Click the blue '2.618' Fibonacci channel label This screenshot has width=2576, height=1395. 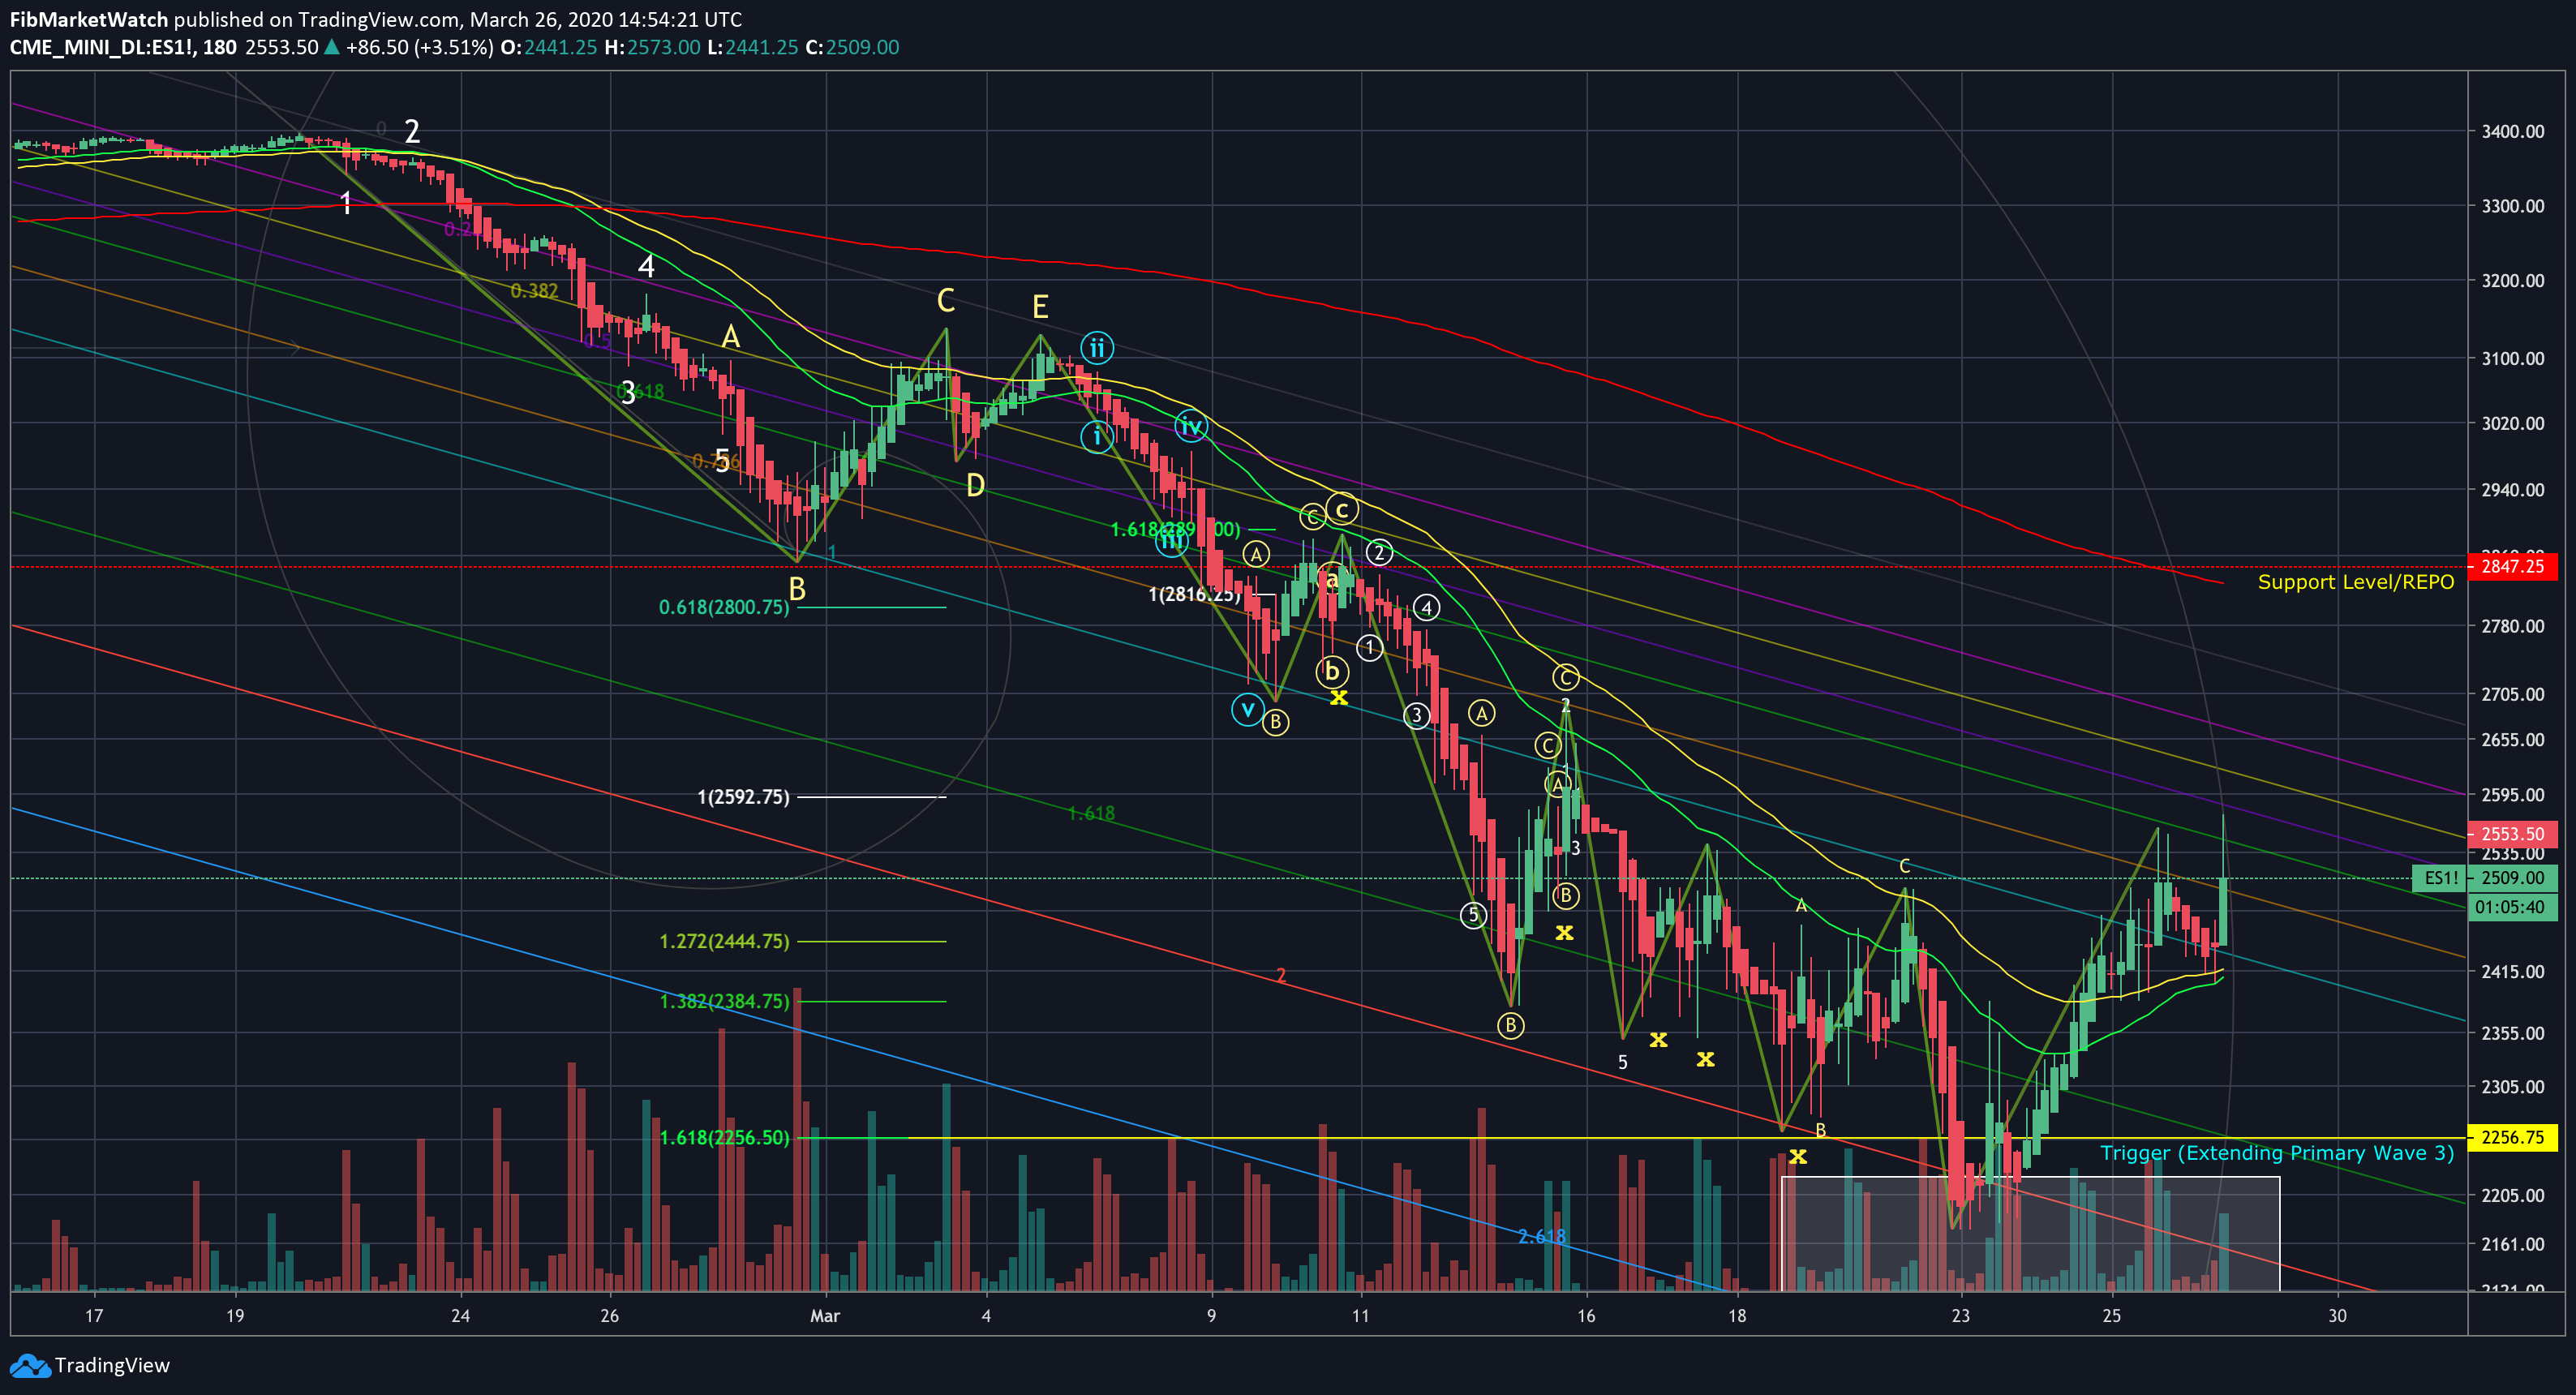pyautogui.click(x=1542, y=1237)
